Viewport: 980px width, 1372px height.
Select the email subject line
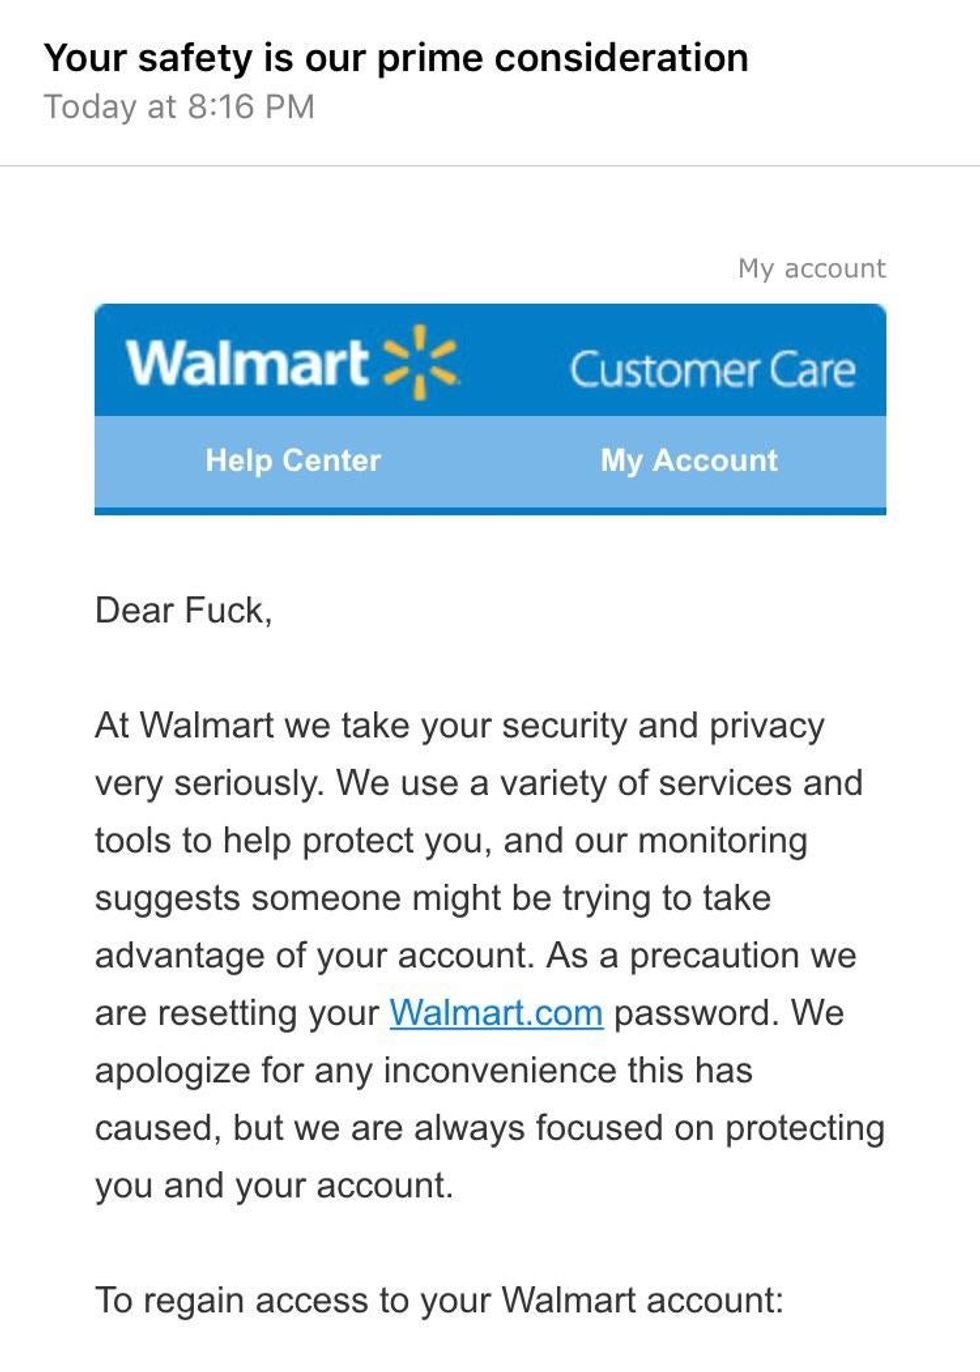(x=396, y=58)
